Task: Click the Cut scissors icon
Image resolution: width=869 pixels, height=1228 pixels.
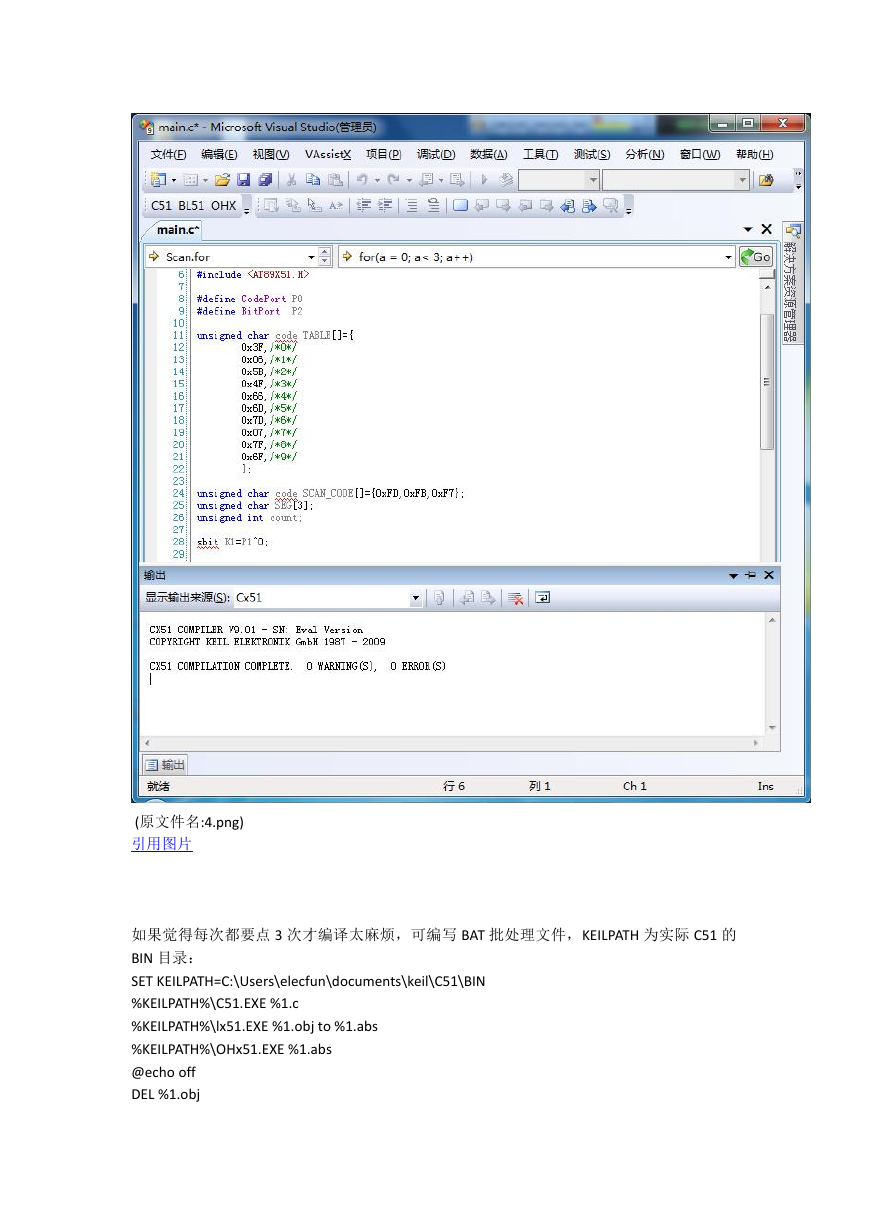Action: (292, 180)
